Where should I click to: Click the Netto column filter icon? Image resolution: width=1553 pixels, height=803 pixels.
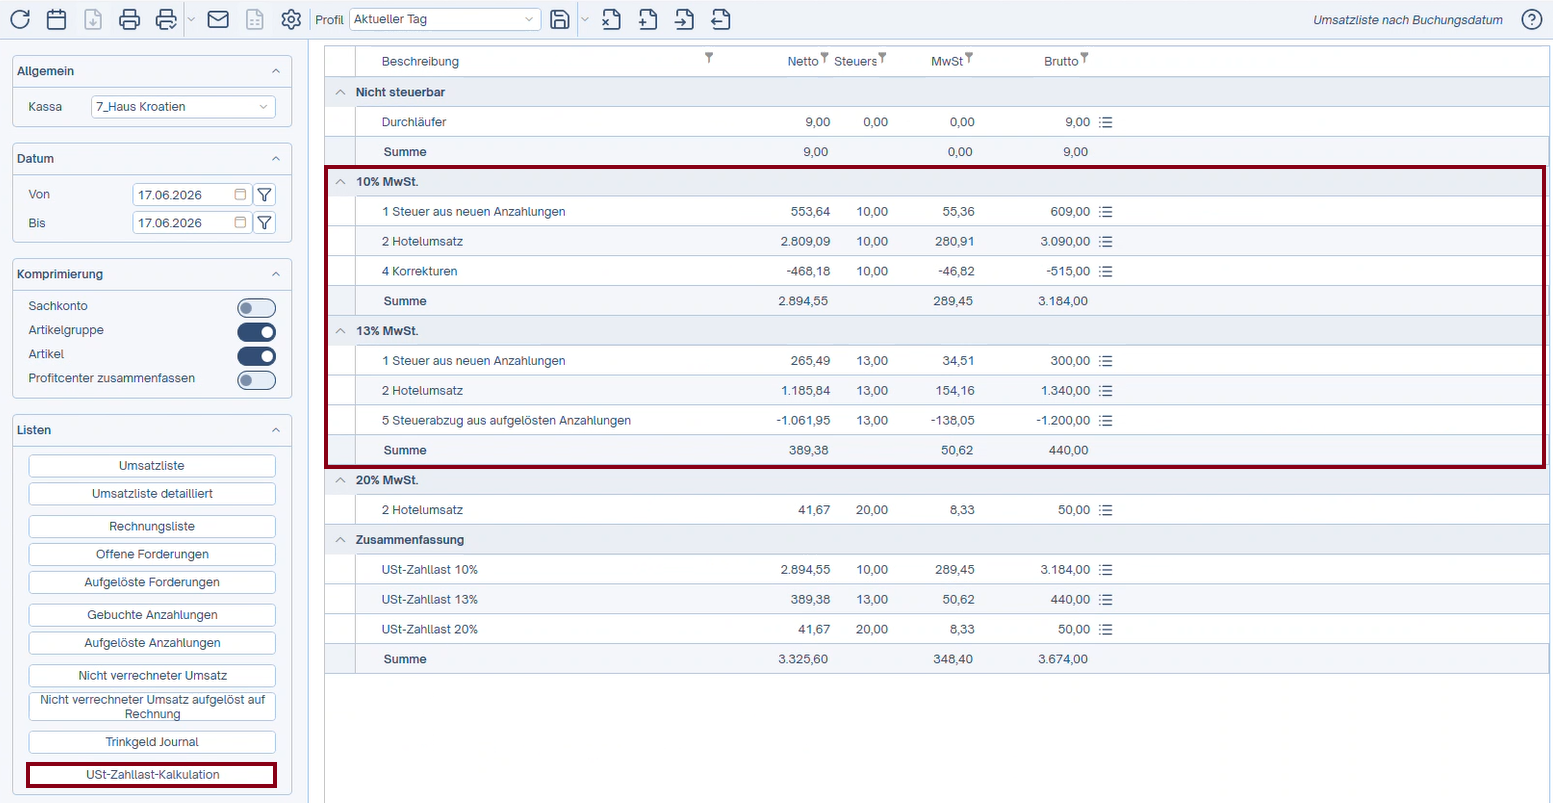point(825,58)
